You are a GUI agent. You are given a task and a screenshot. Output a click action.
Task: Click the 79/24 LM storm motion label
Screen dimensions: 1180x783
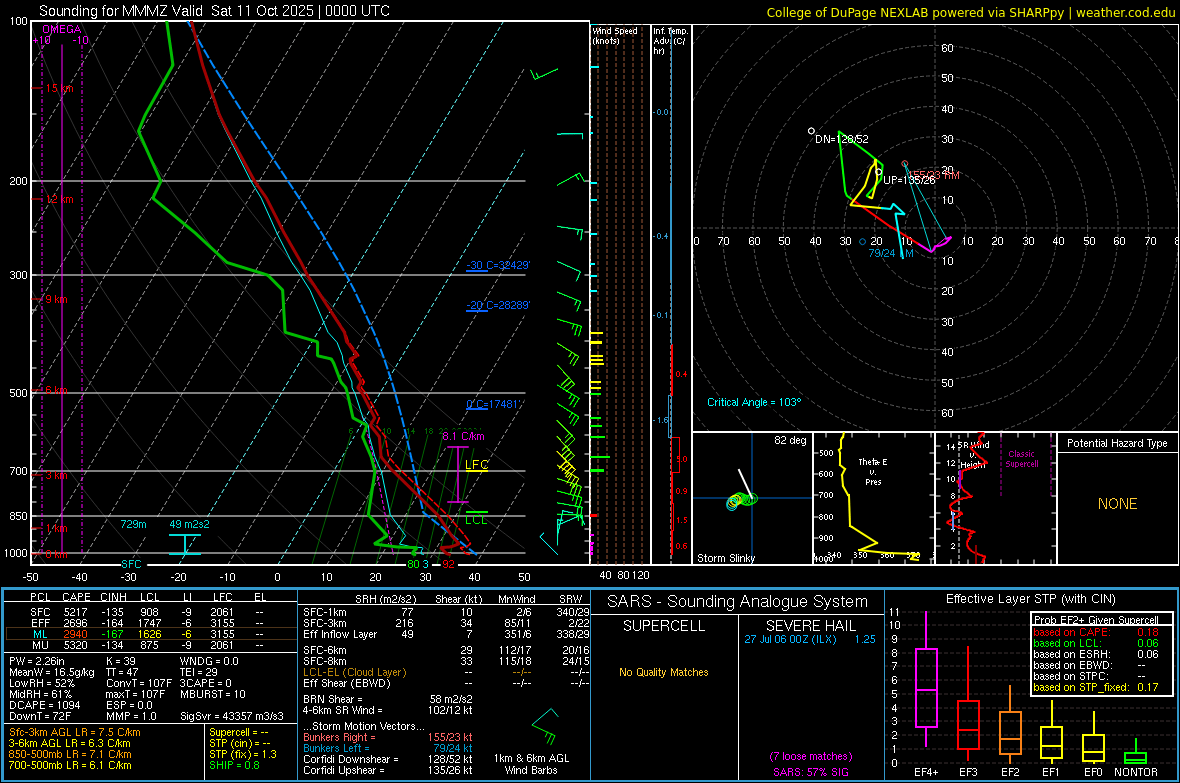[891, 253]
